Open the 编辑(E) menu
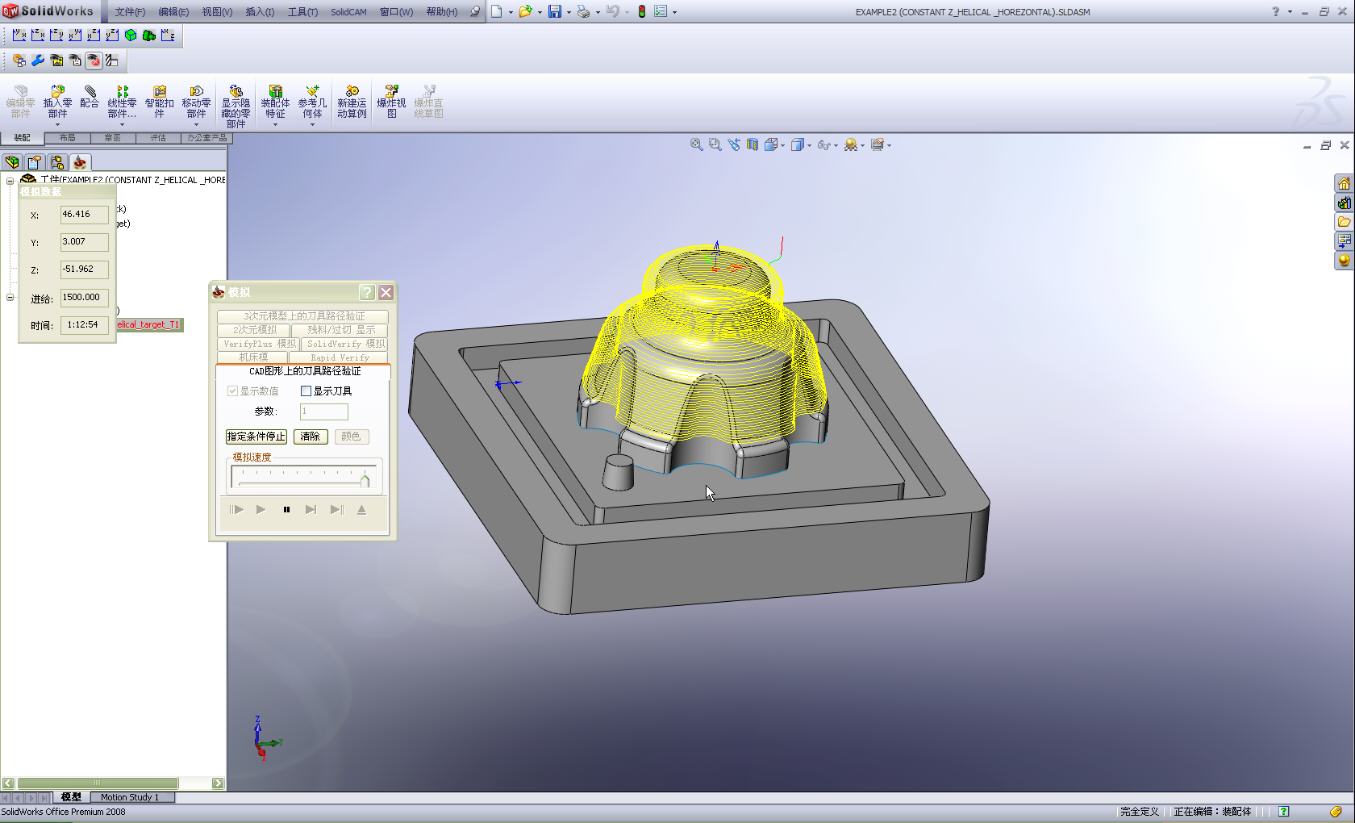The image size is (1355, 823). pyautogui.click(x=173, y=12)
